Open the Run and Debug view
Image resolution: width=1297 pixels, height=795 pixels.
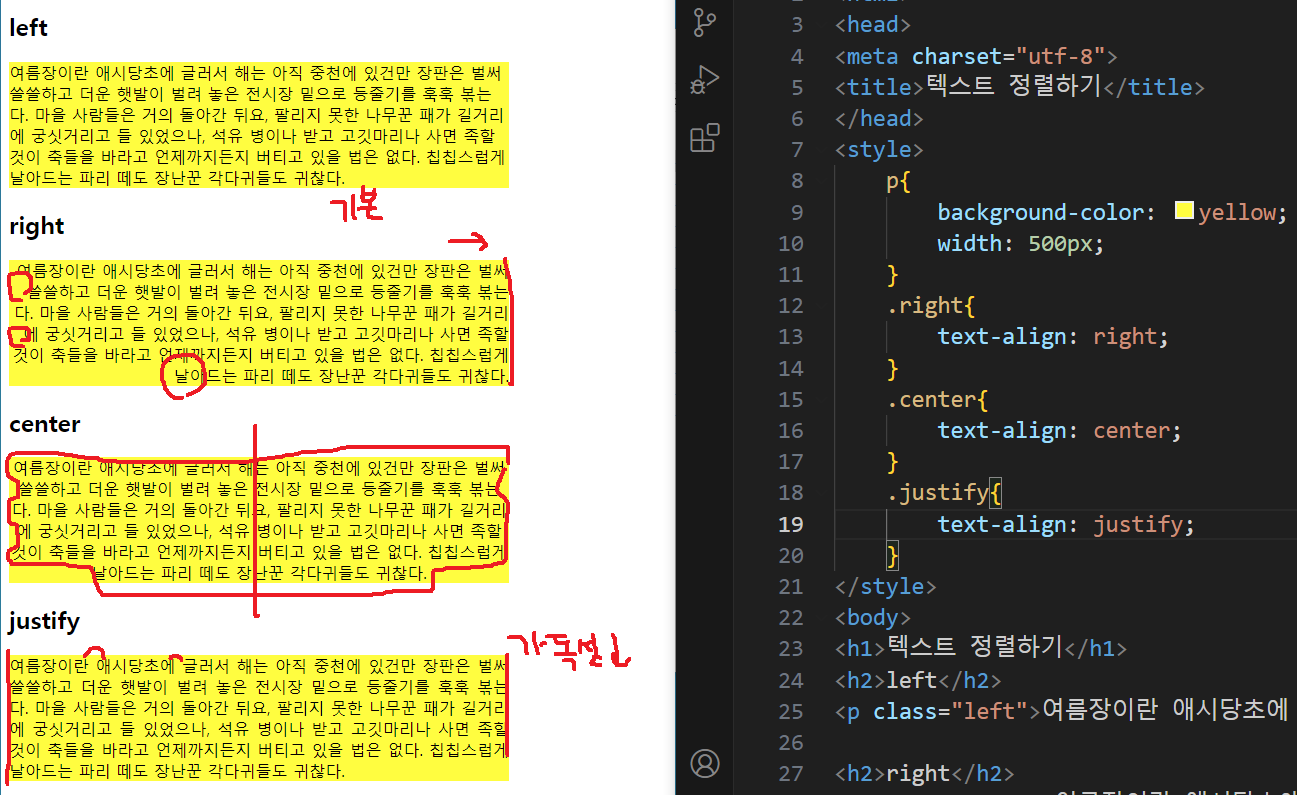[705, 80]
